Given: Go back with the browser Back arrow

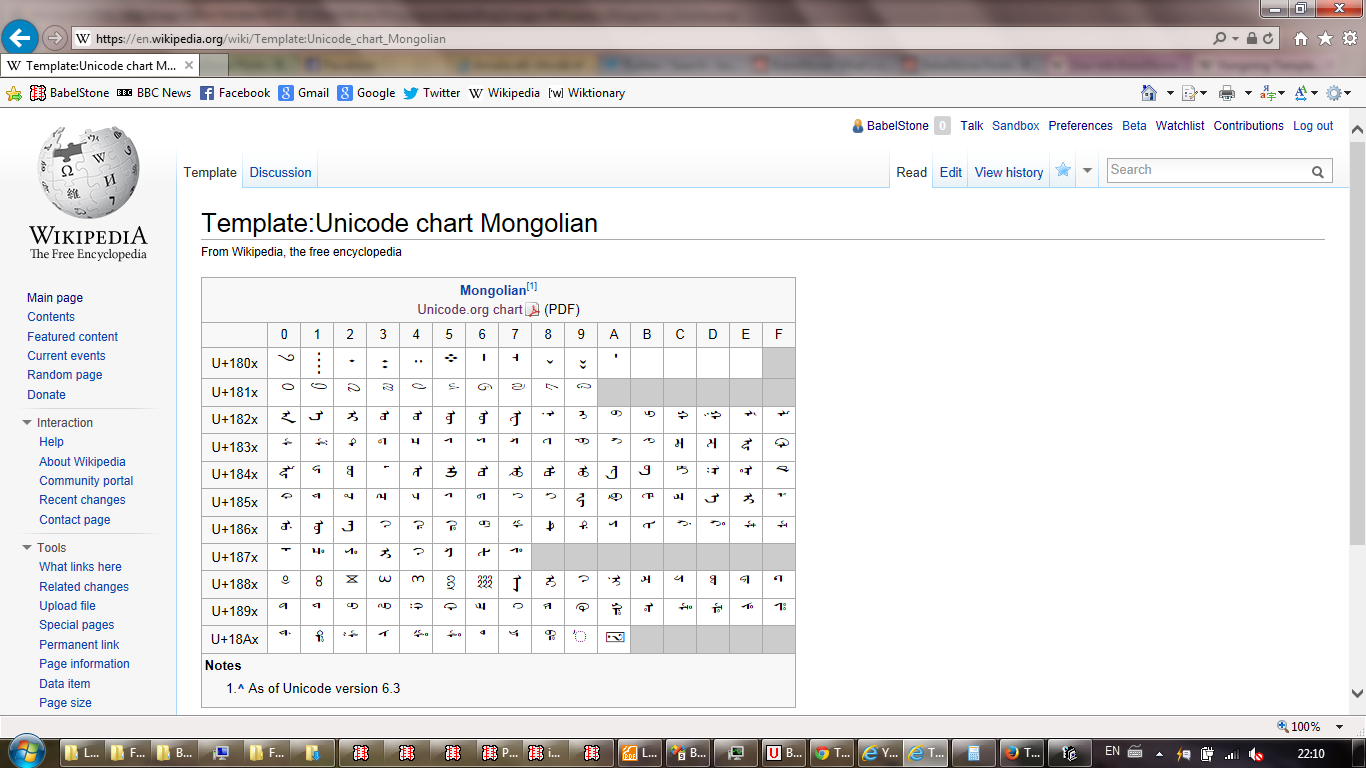Looking at the screenshot, I should [x=20, y=38].
